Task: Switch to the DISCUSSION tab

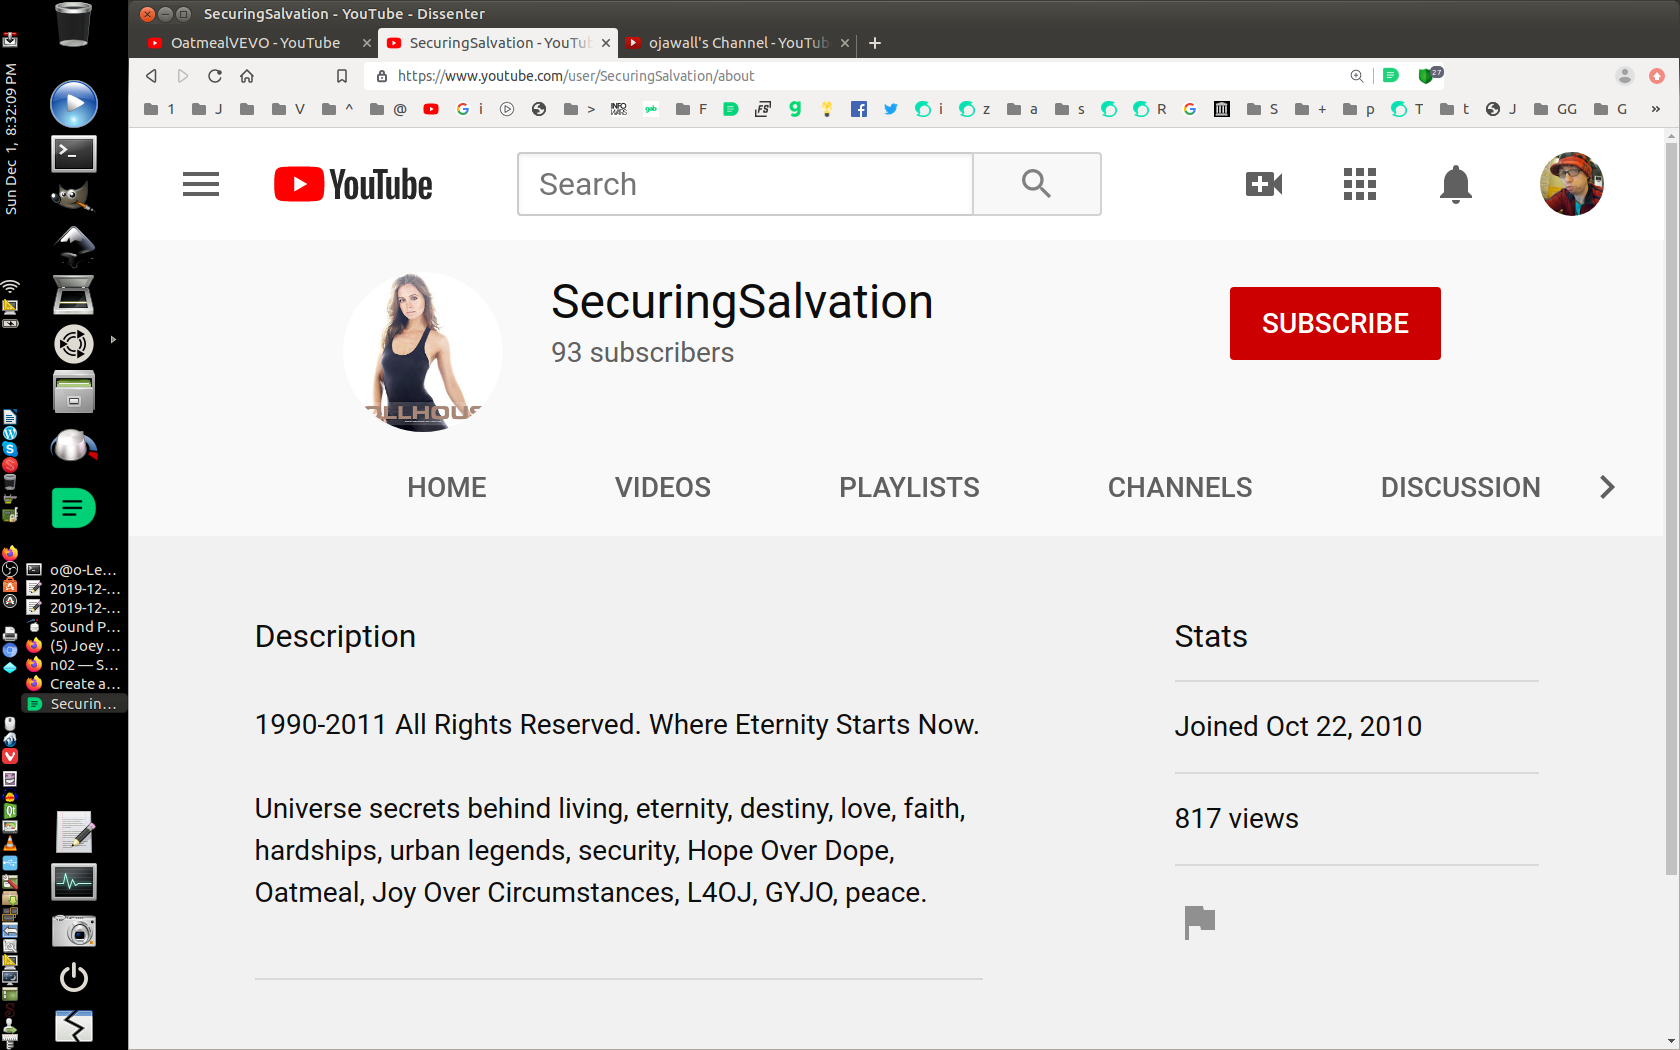Action: point(1460,487)
